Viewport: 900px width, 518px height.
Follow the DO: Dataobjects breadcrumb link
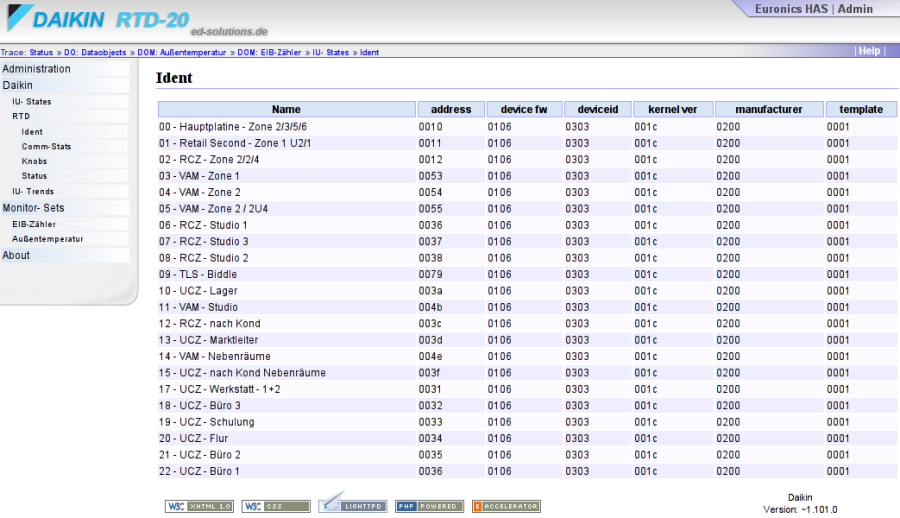click(95, 52)
